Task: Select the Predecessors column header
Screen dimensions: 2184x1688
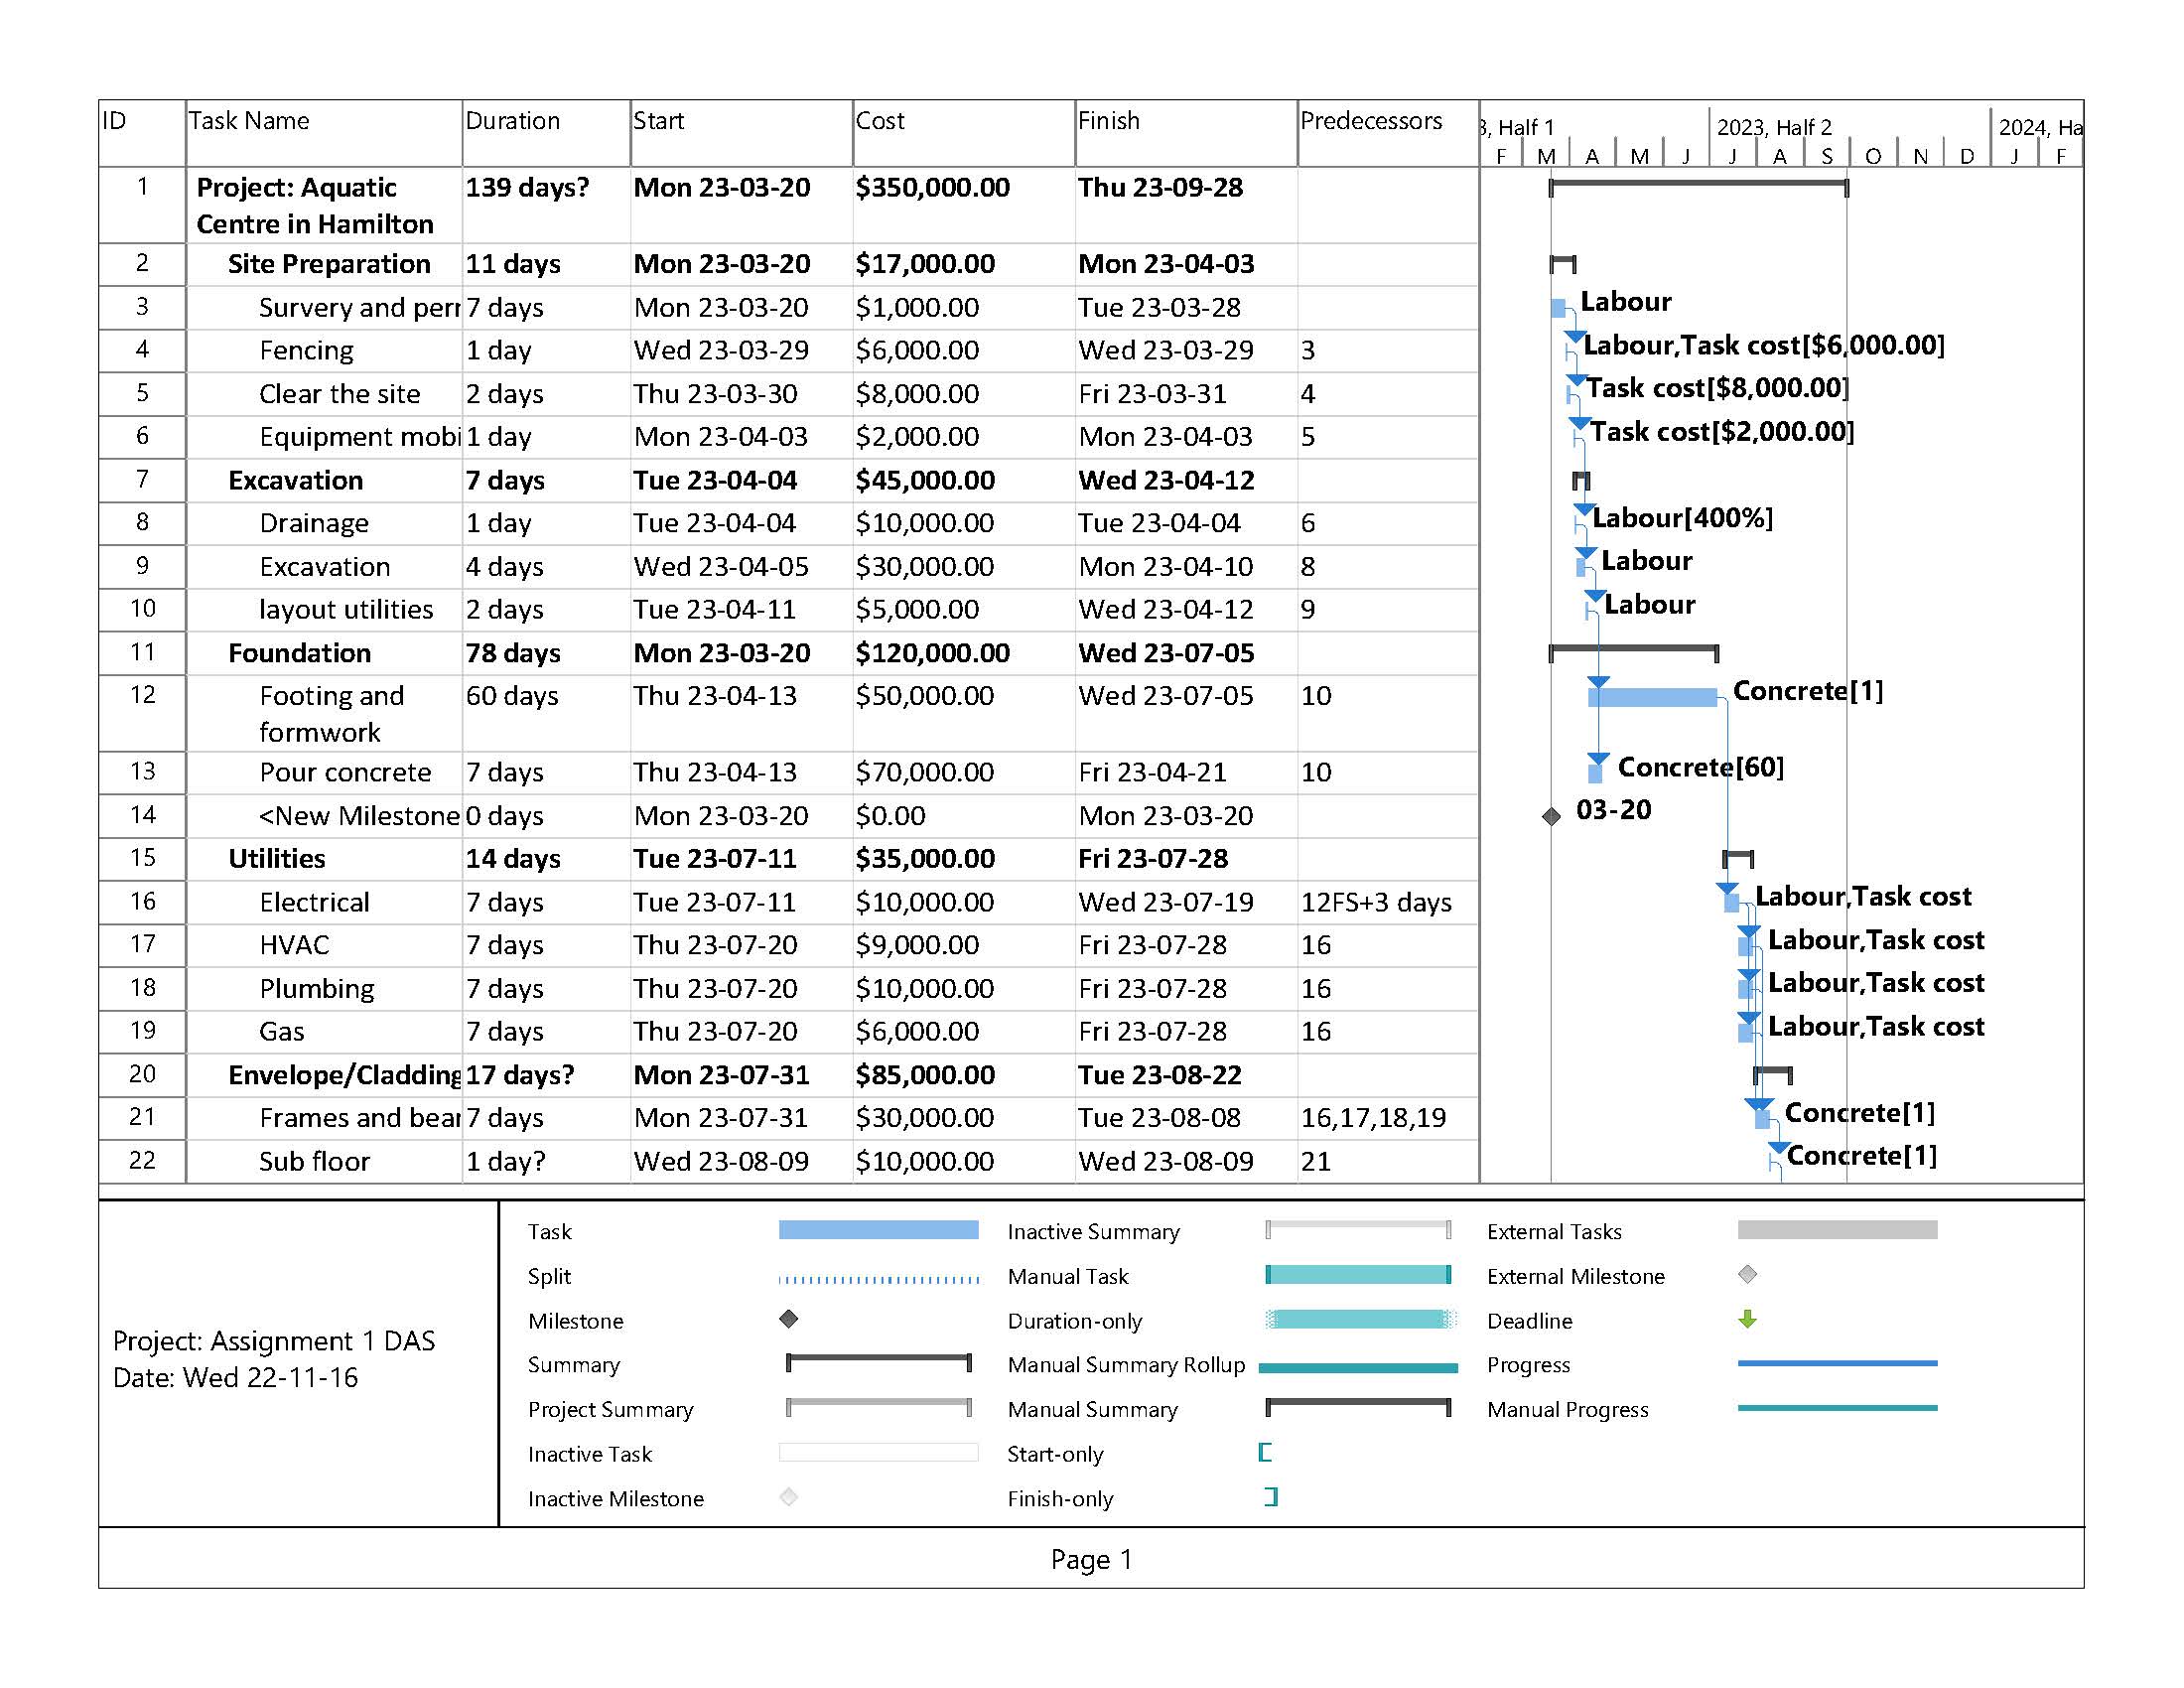Action: click(x=1370, y=121)
